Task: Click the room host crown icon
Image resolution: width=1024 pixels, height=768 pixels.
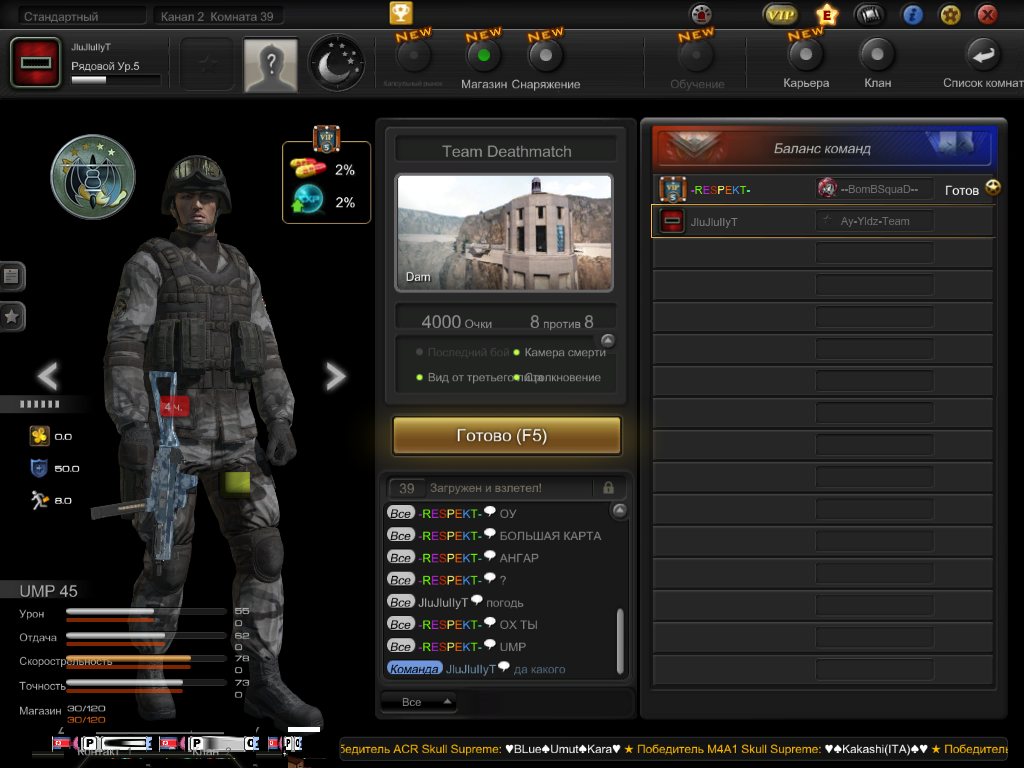Action: [993, 187]
